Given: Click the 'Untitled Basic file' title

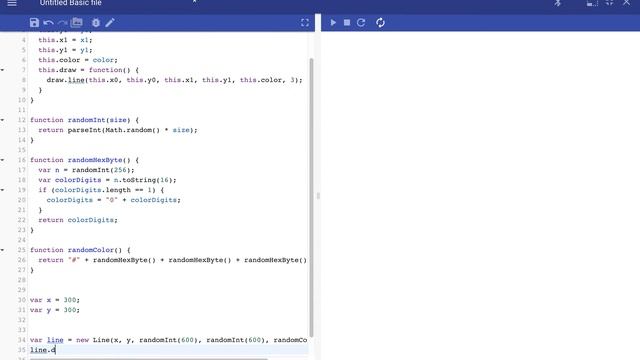Looking at the screenshot, I should [x=71, y=3].
